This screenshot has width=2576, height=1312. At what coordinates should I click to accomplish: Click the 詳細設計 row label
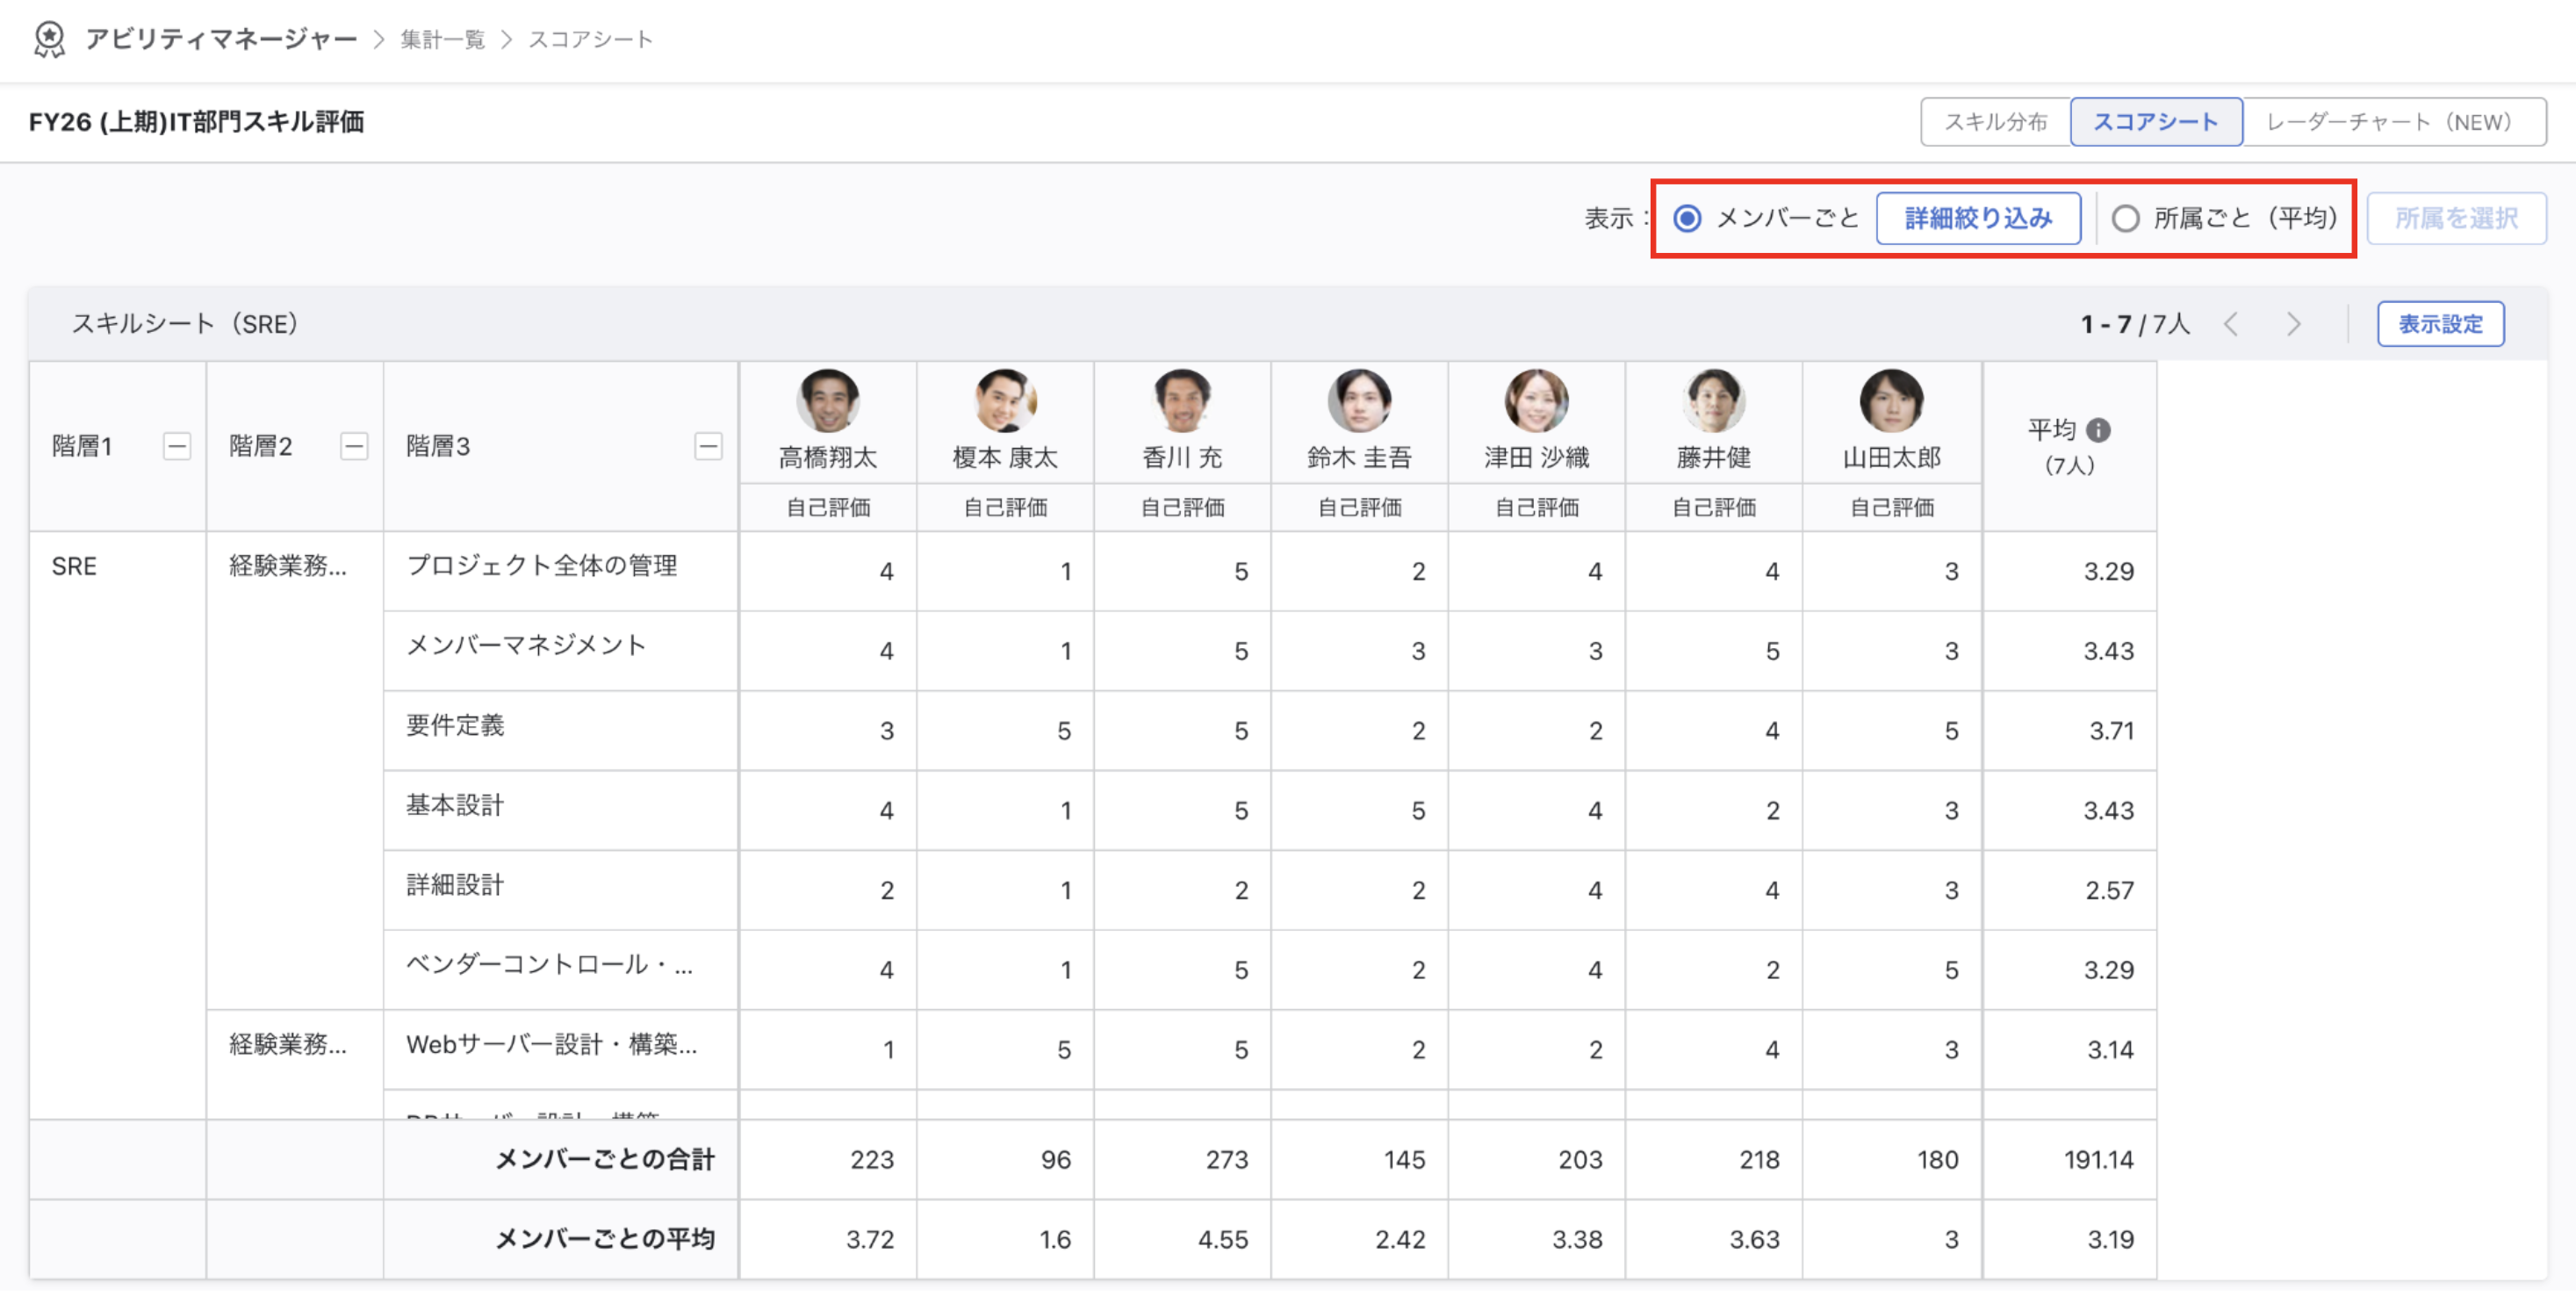[455, 885]
